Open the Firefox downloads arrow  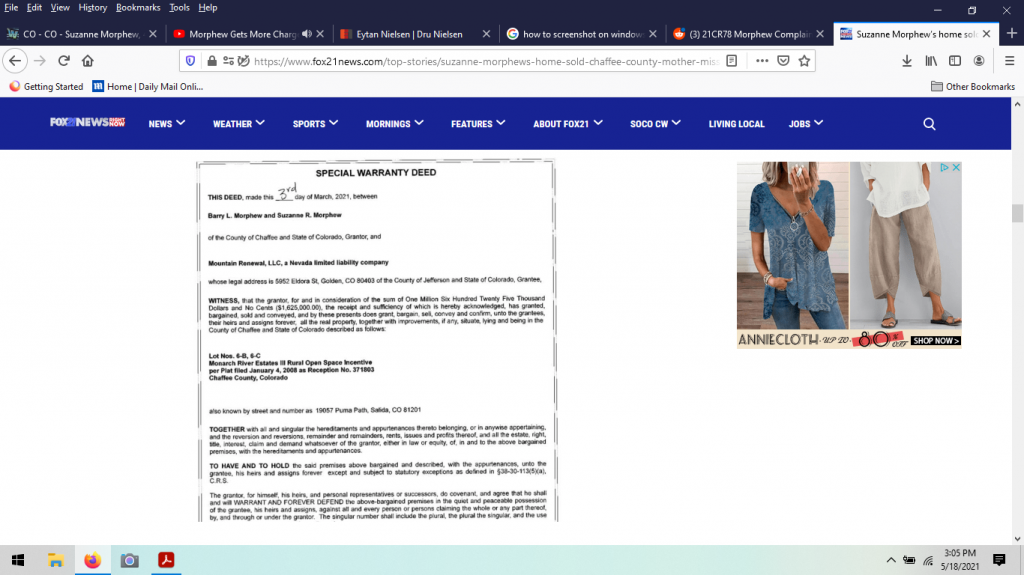click(907, 60)
